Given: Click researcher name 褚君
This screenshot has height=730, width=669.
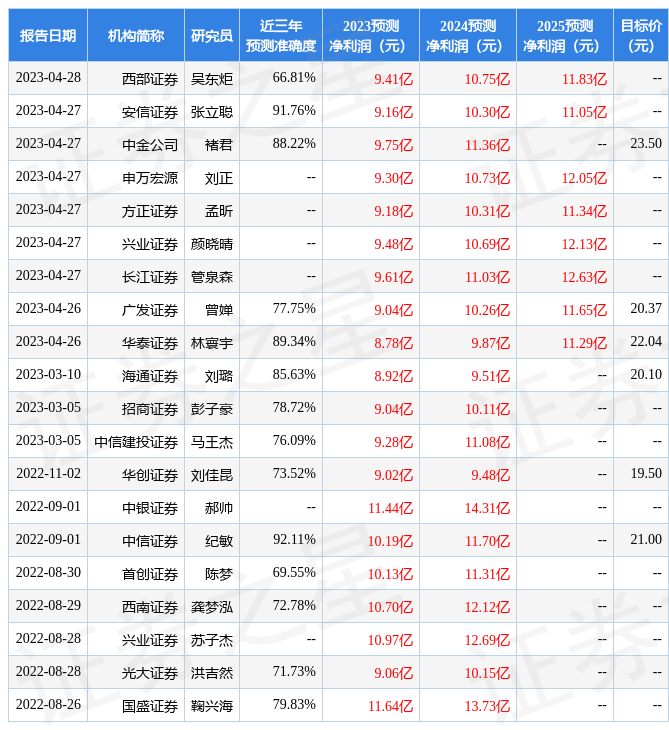Looking at the screenshot, I should pos(219,145).
